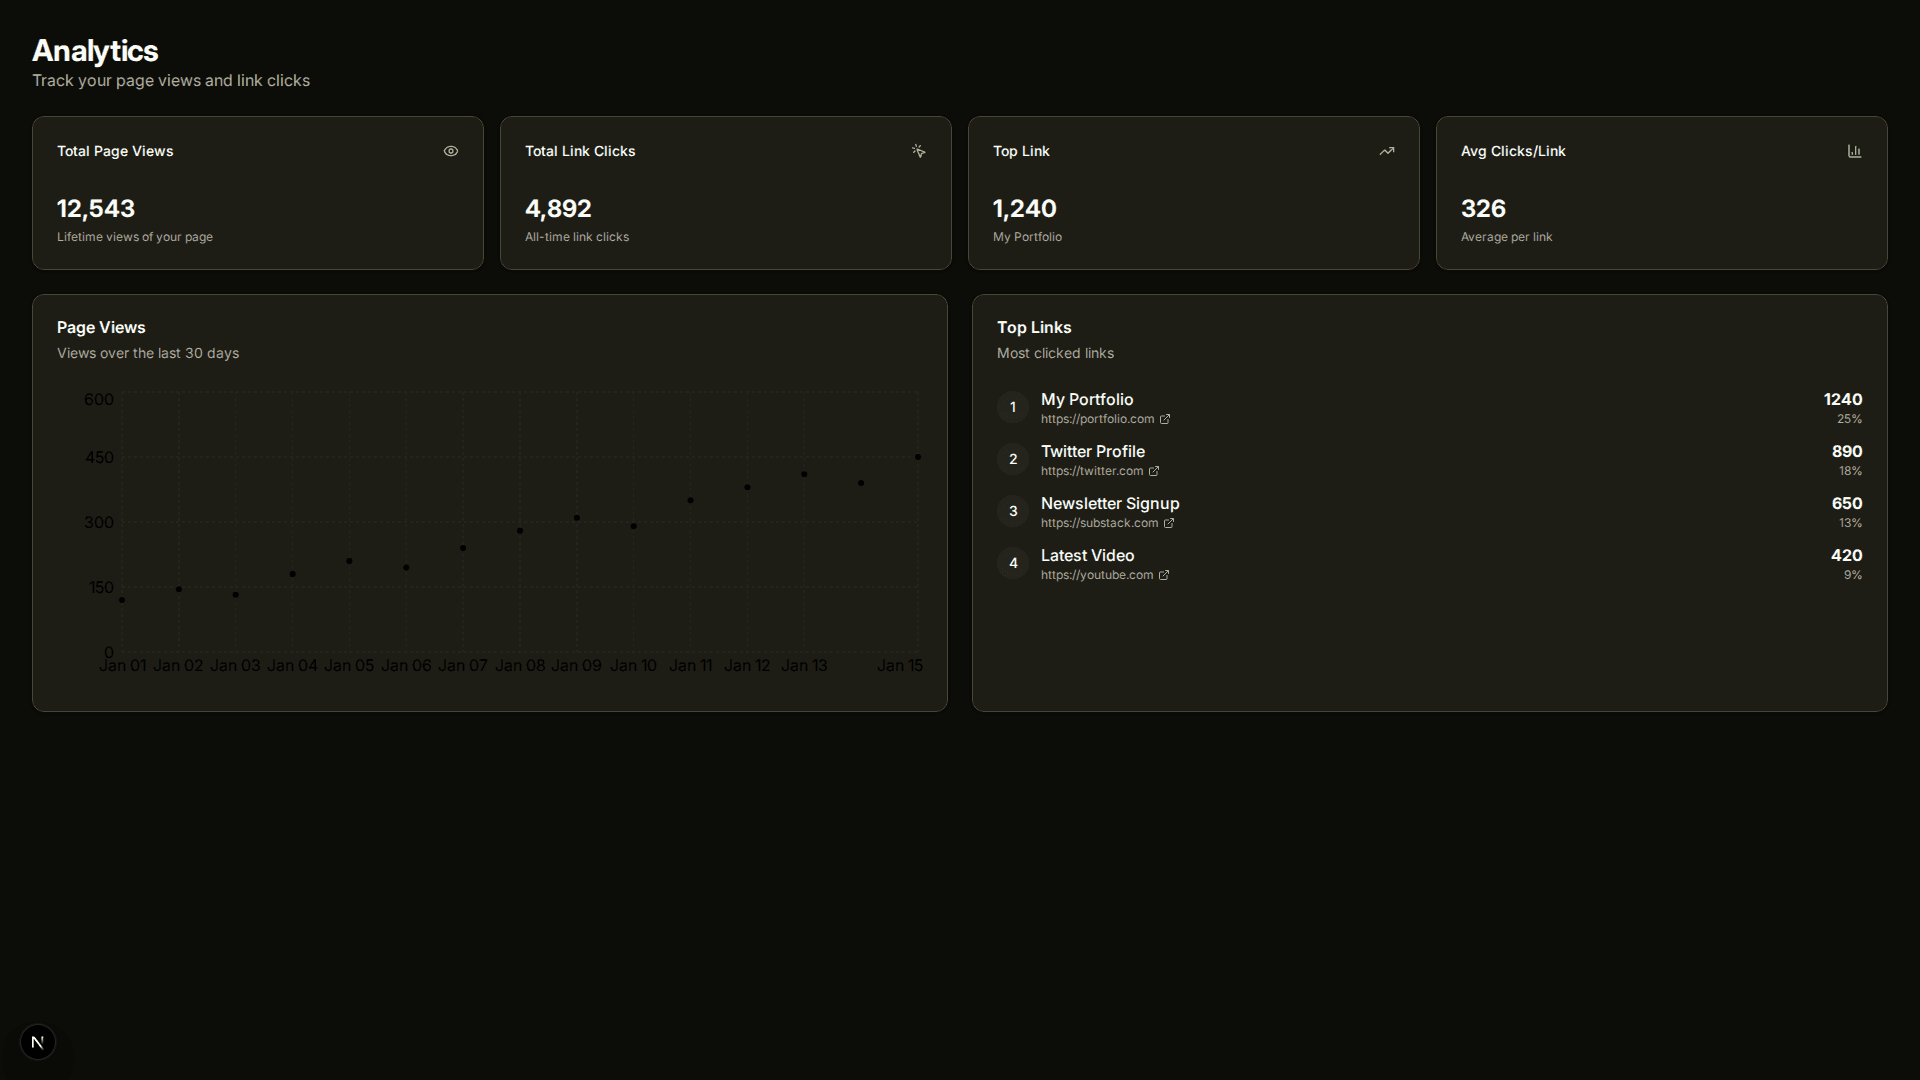Viewport: 1920px width, 1080px height.
Task: Click the sparkles icon on Total Link Clicks card
Action: pos(918,151)
